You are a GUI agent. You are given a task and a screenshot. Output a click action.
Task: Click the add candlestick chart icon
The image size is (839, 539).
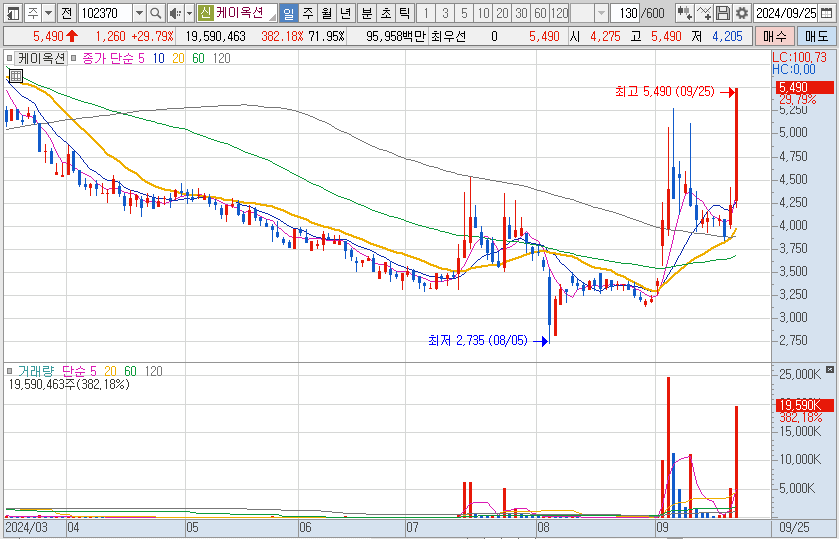[684, 13]
